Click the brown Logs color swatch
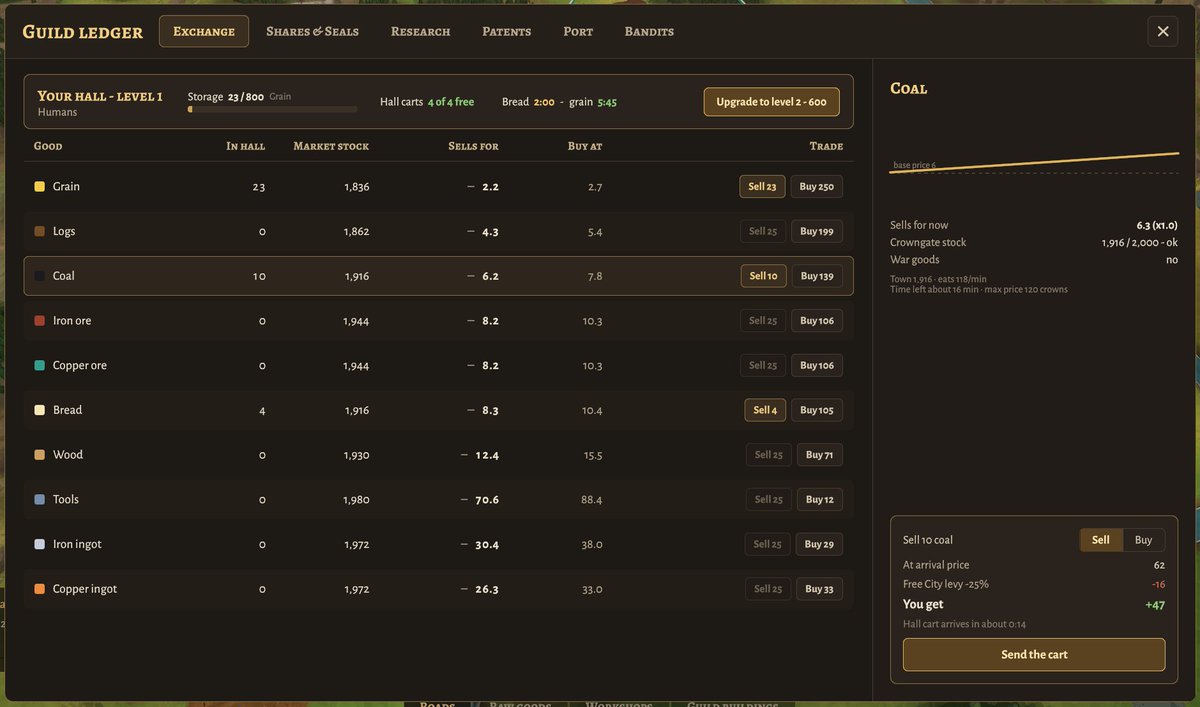 (39, 231)
